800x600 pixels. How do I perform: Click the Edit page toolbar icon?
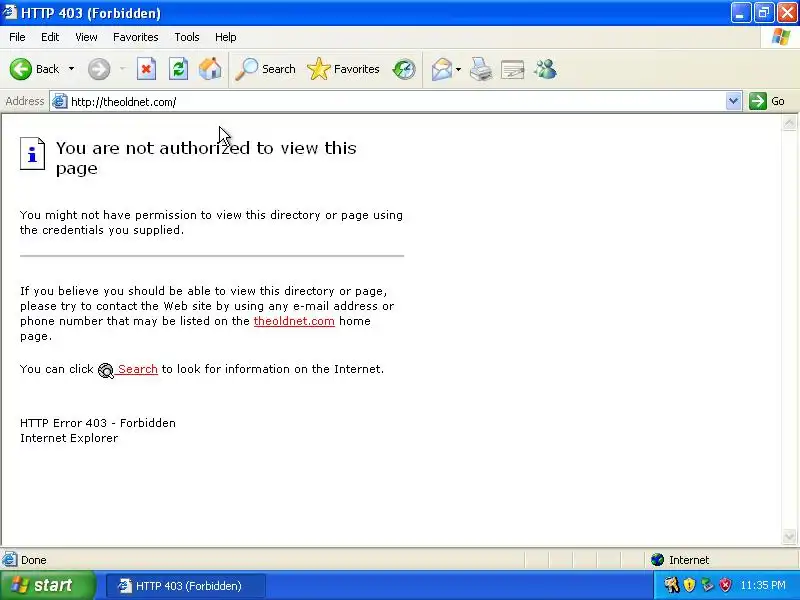(x=513, y=69)
